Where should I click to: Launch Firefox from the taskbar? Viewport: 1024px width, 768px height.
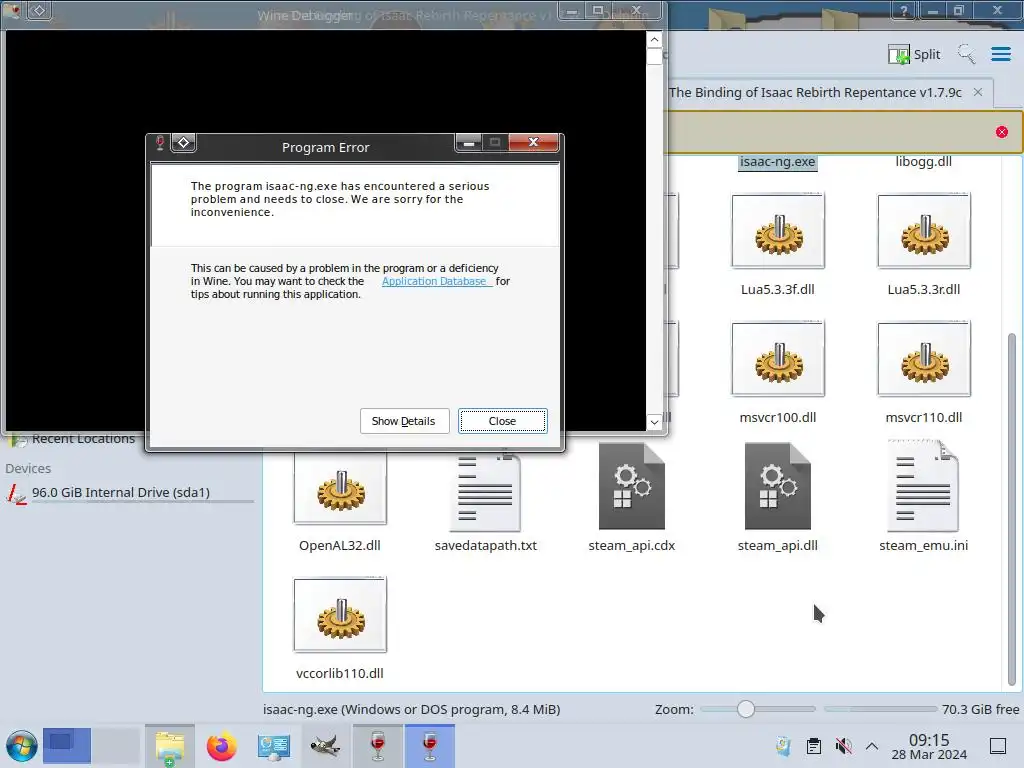221,746
